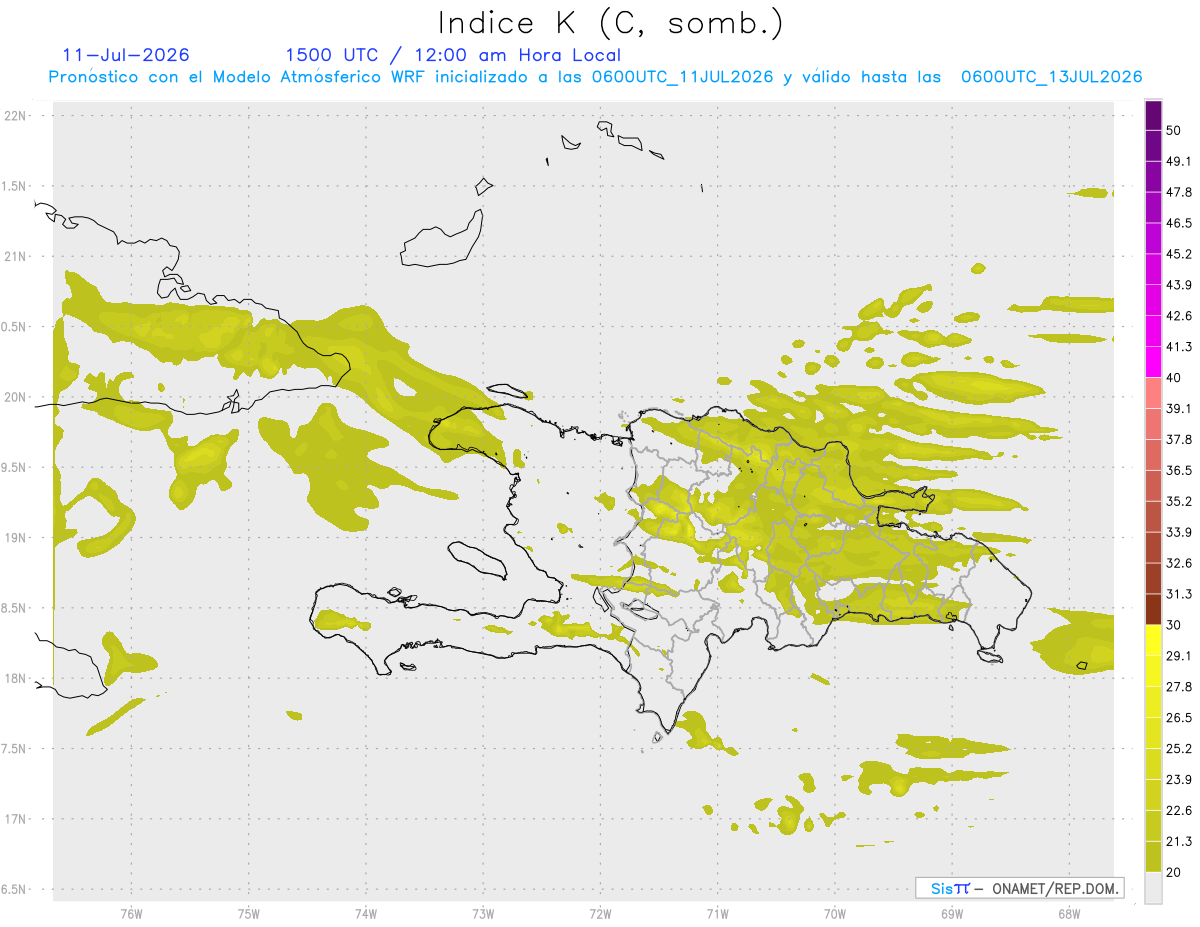Click the '0600UTC_13JUL2026' valid-until time text

[x=1051, y=77]
